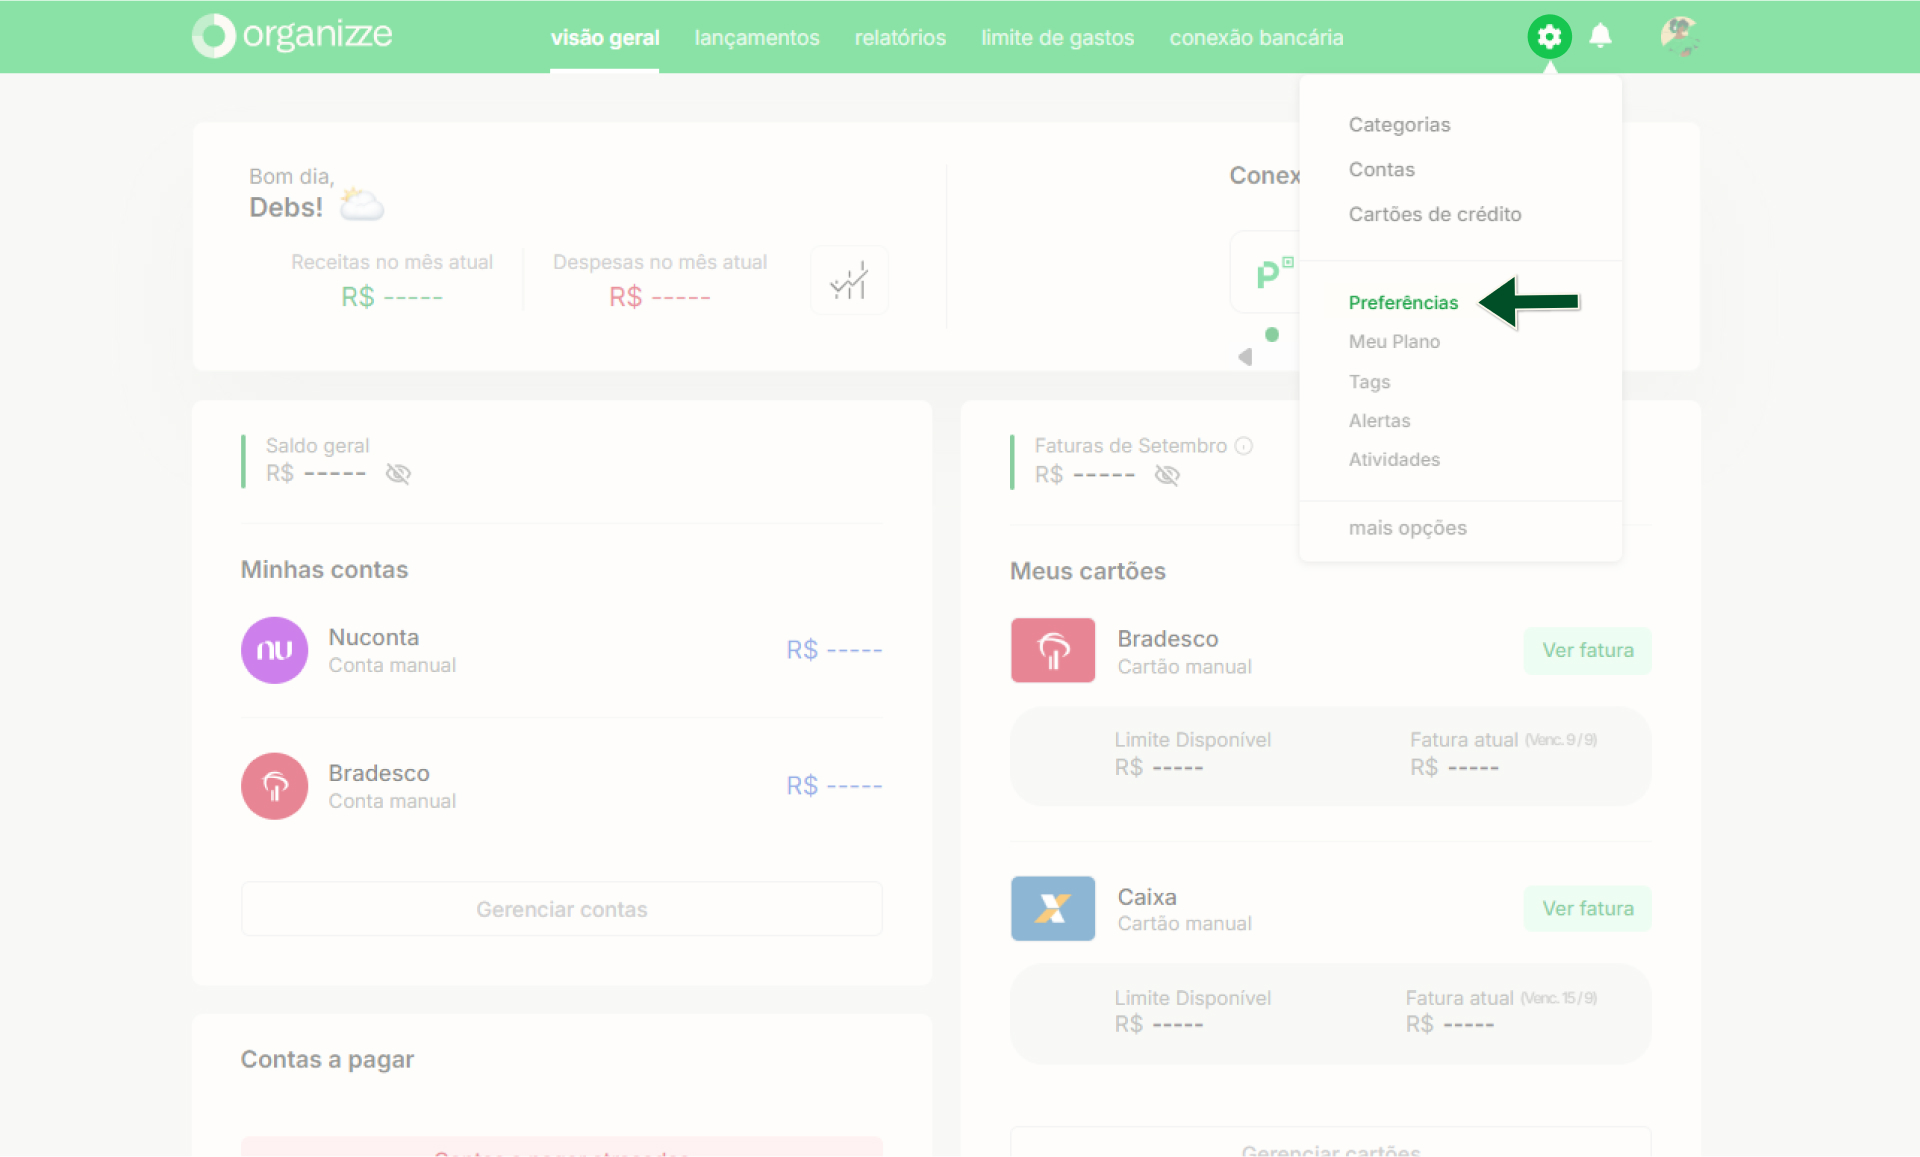Click the Nuconta purple account icon
The width and height of the screenshot is (1920, 1157).
point(274,650)
